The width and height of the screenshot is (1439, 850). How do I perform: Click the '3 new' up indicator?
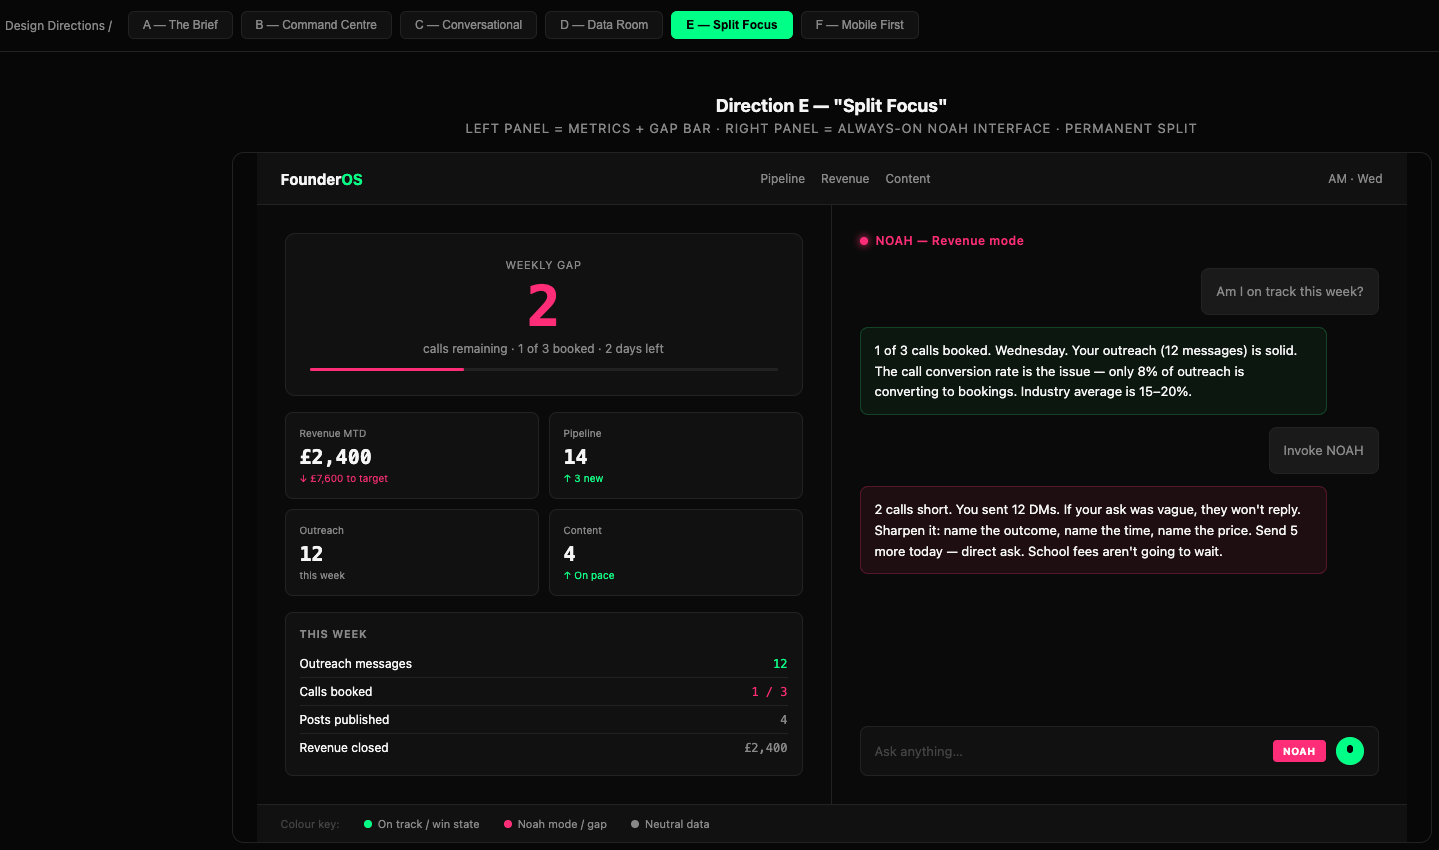coord(583,479)
